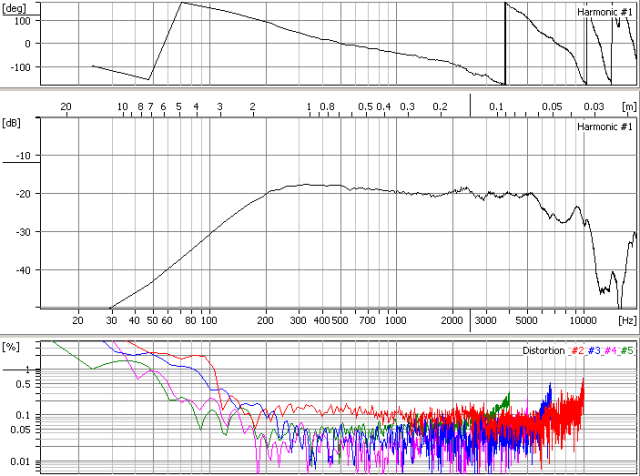Choose the green #5 distortion legend entry

coord(627,351)
